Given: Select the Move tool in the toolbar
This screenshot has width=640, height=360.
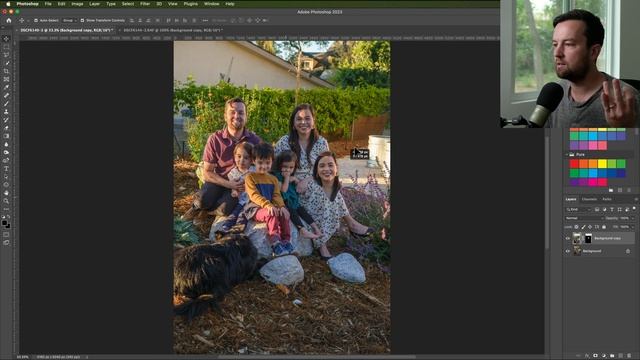Looking at the screenshot, I should pos(6,39).
